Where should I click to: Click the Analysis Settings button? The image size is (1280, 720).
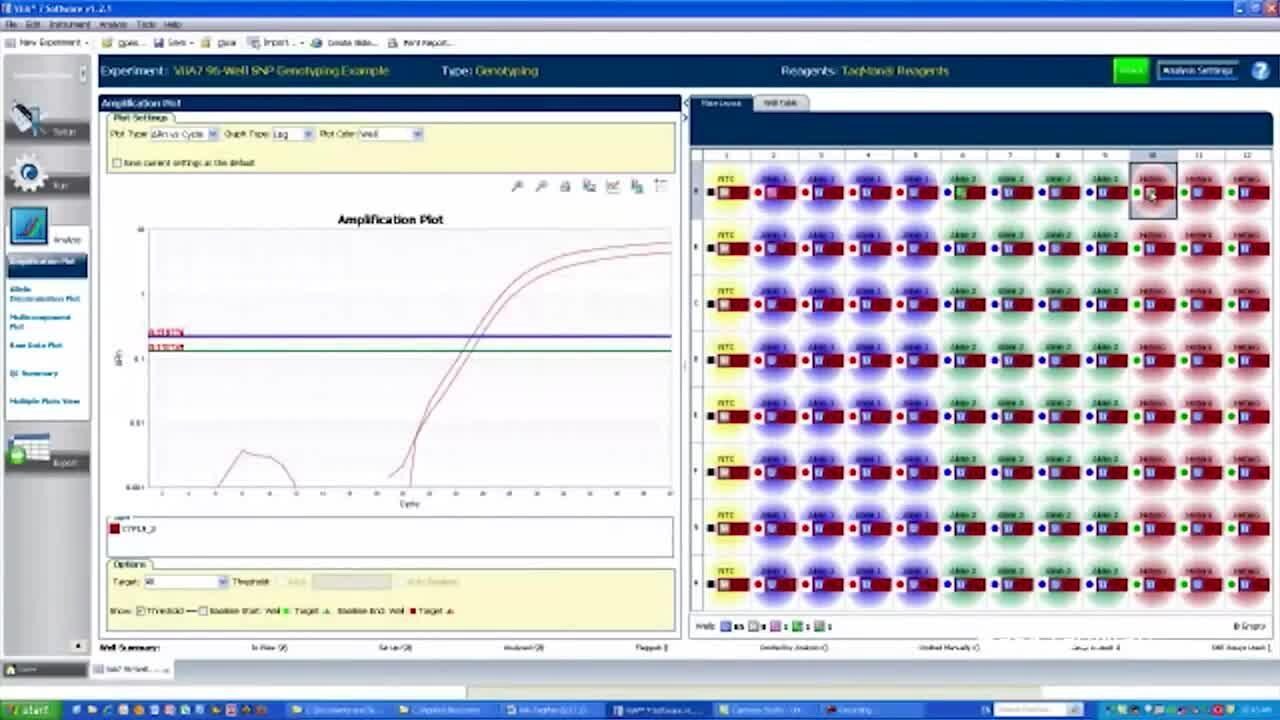[x=1197, y=71]
